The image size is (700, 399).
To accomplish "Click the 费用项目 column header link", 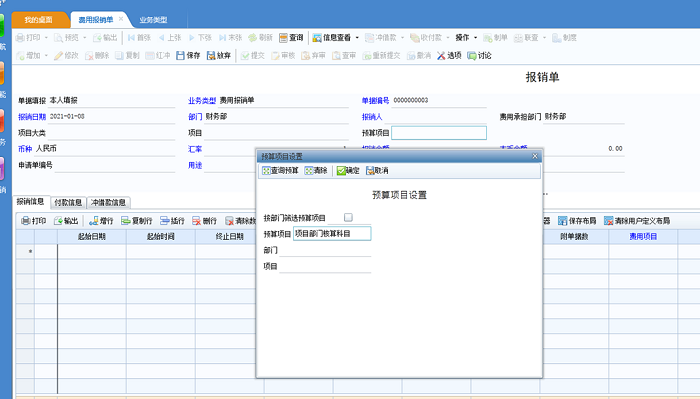I will click(643, 237).
